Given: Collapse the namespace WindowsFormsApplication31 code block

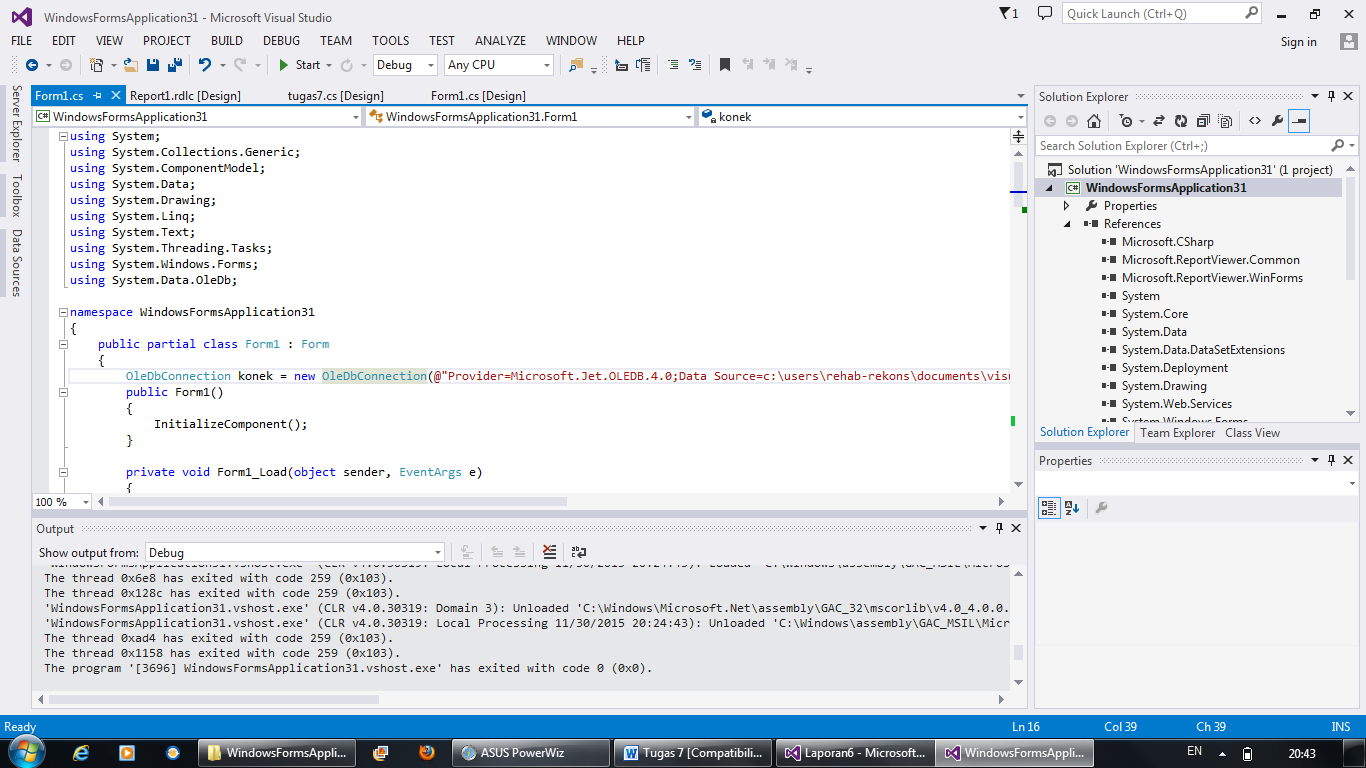Looking at the screenshot, I should point(63,312).
